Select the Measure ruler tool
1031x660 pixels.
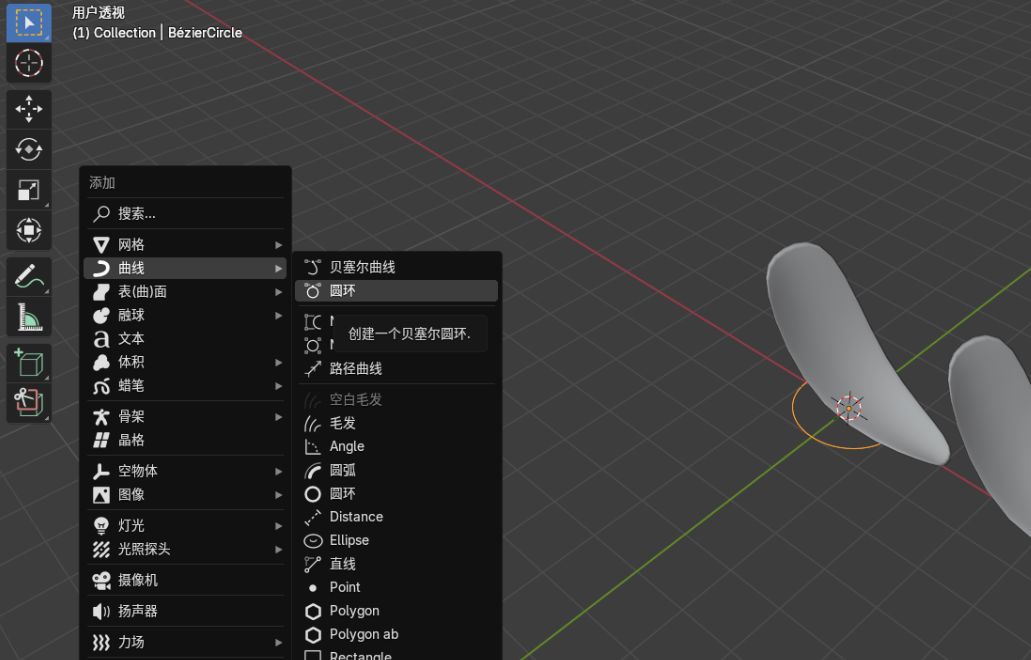(29, 318)
